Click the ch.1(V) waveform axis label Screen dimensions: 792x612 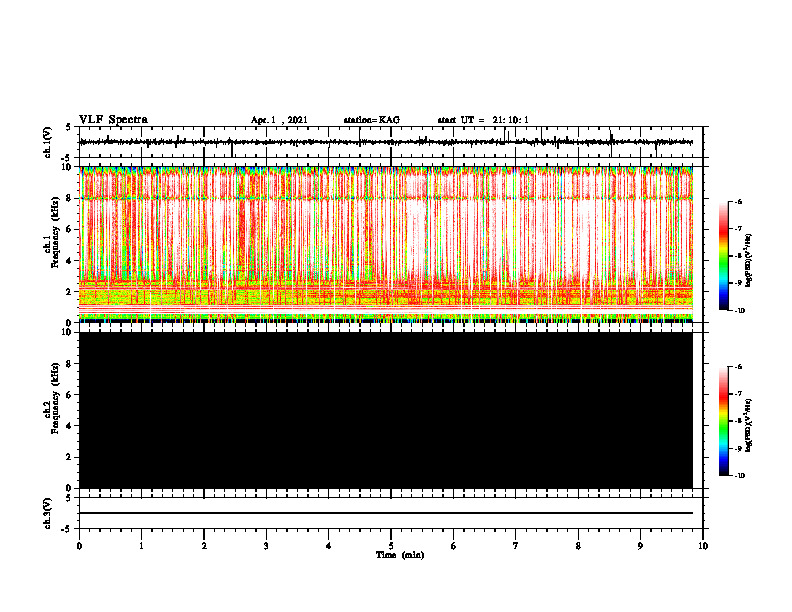[48, 142]
